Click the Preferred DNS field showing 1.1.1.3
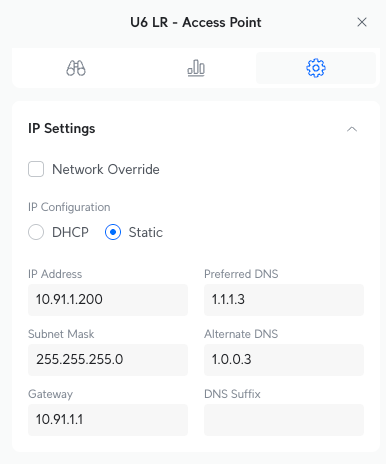This screenshot has height=464, width=386. point(284,300)
